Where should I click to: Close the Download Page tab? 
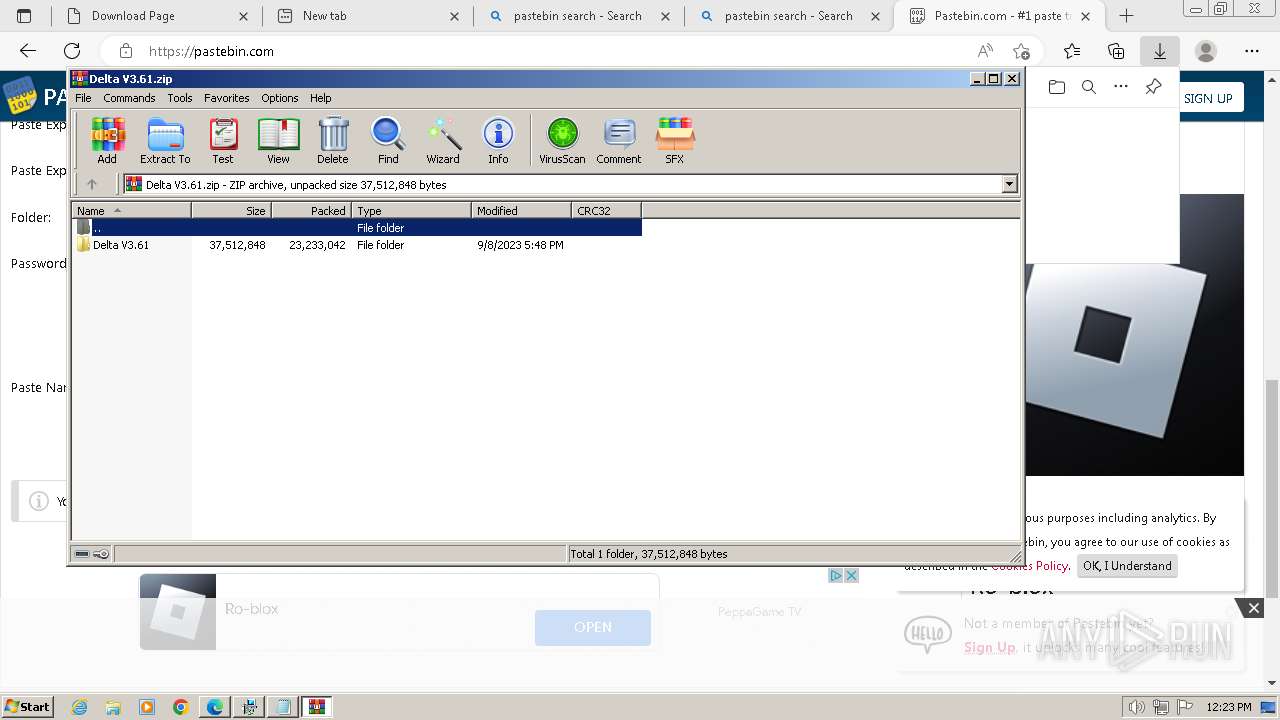[243, 16]
